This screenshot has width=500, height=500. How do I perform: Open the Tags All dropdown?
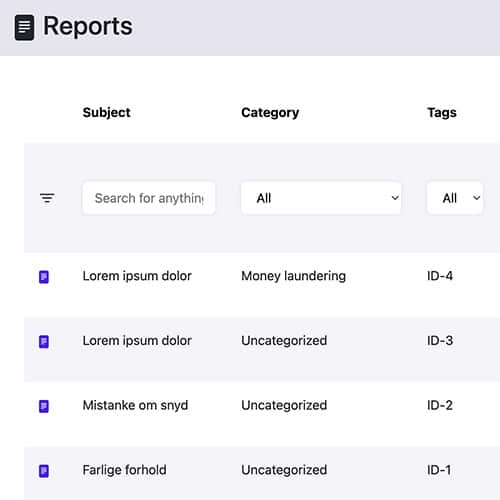(x=455, y=198)
